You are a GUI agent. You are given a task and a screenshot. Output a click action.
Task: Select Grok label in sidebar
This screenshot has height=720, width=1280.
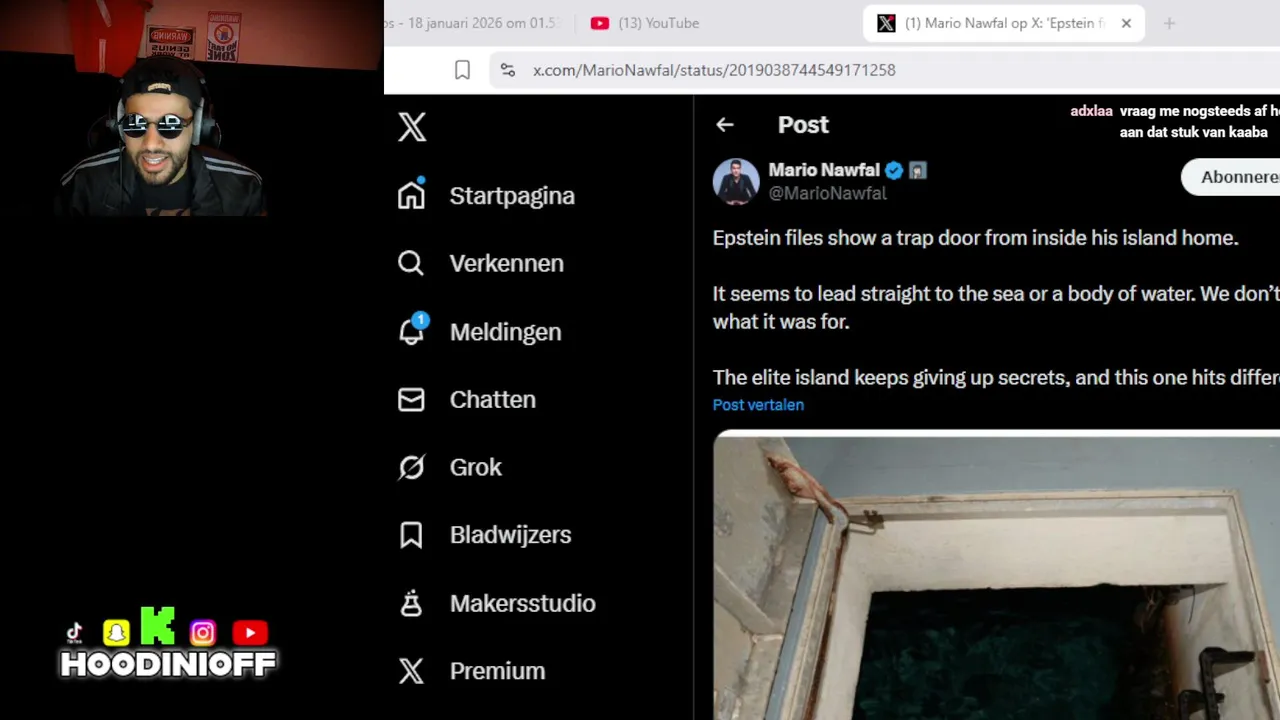[x=476, y=468]
